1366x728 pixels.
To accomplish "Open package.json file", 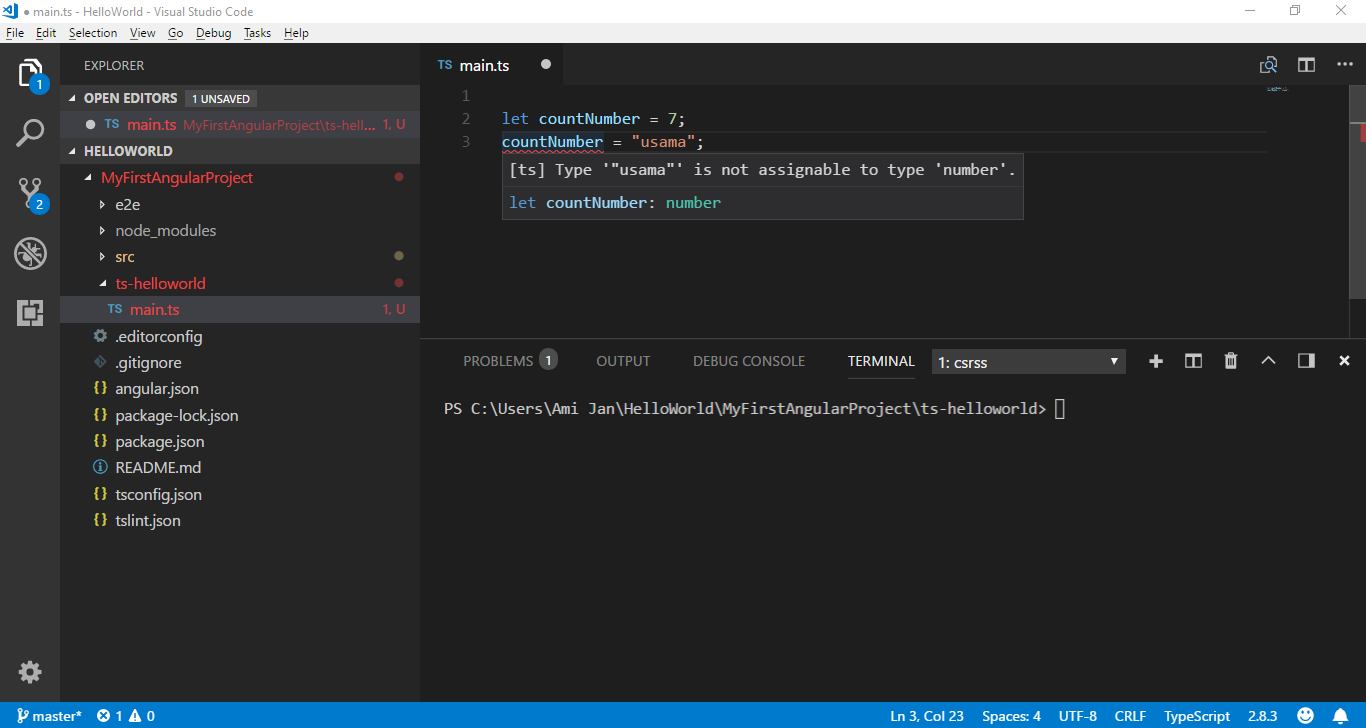I will pos(240,442).
